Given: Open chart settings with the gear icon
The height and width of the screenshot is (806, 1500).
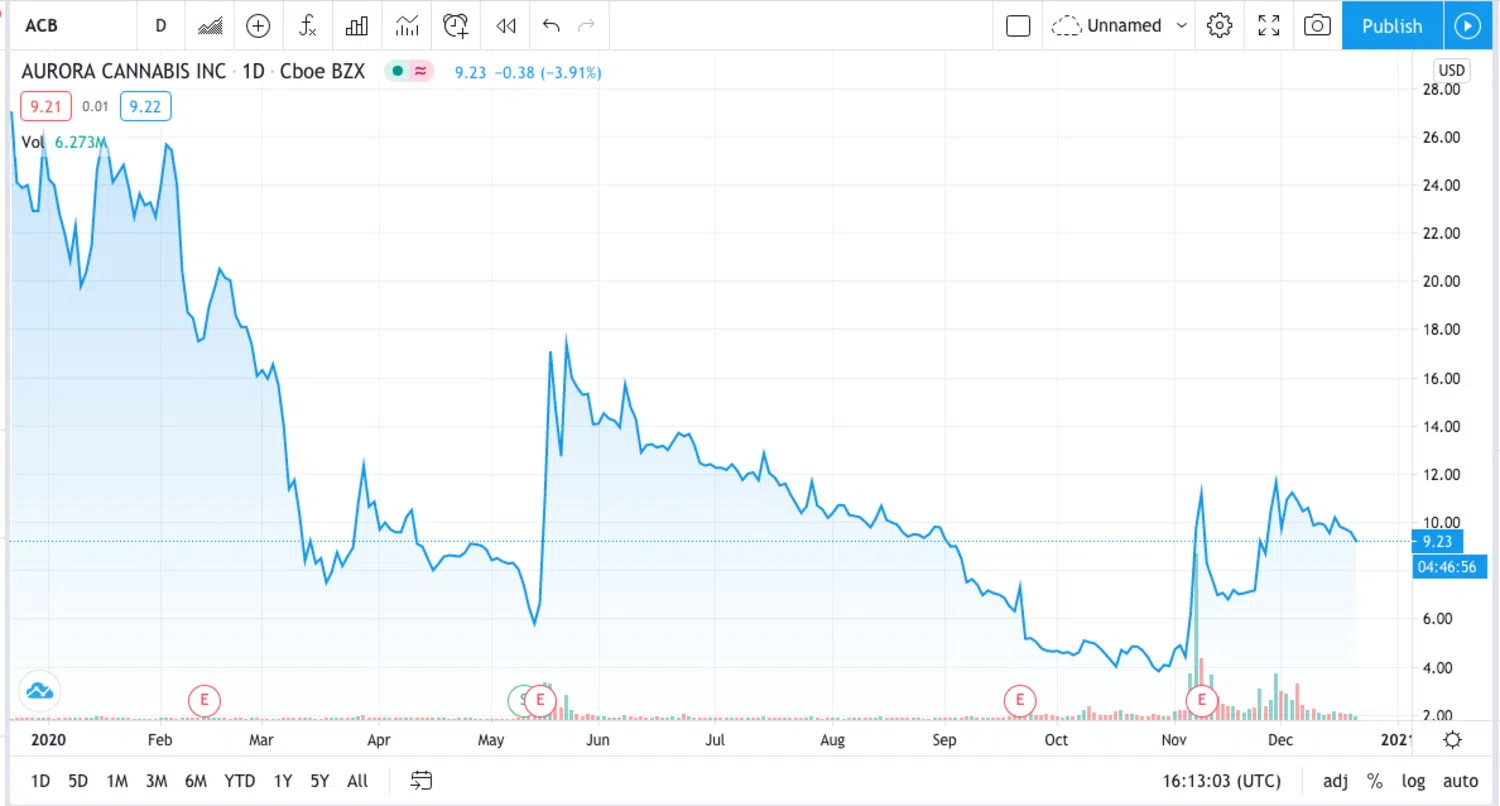Looking at the screenshot, I should coord(1219,26).
